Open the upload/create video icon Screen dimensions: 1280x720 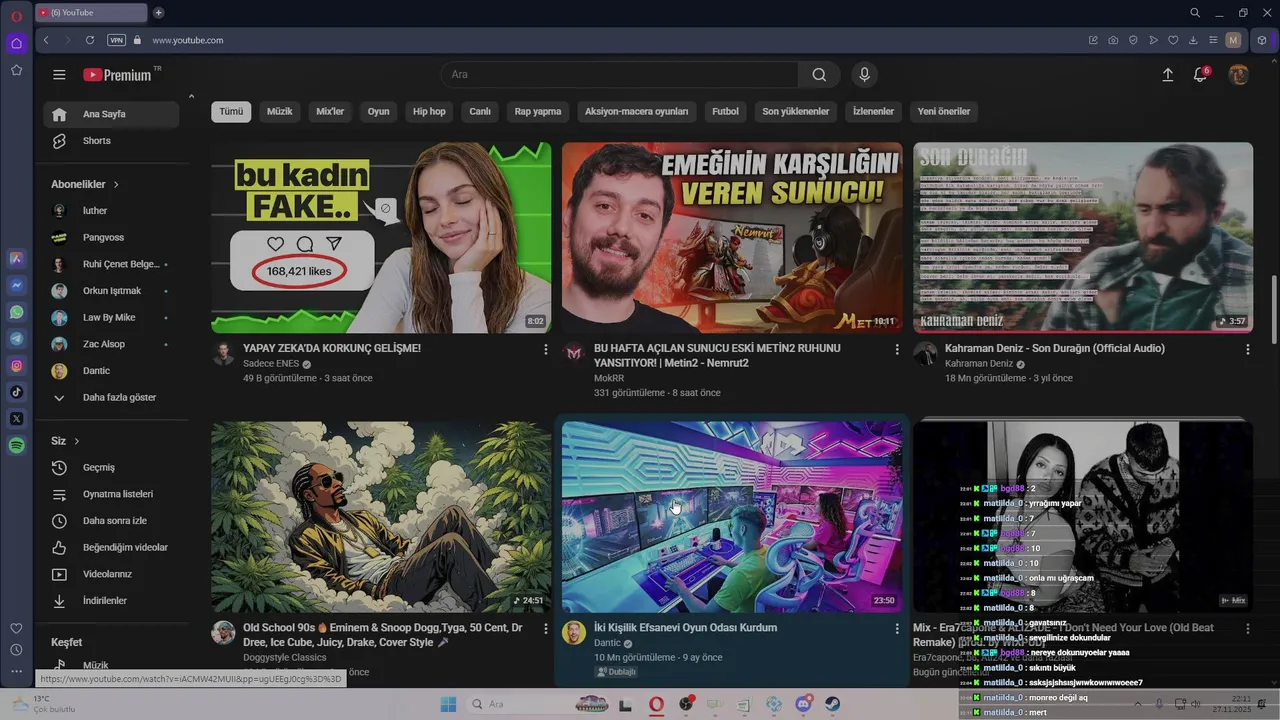pos(1167,75)
